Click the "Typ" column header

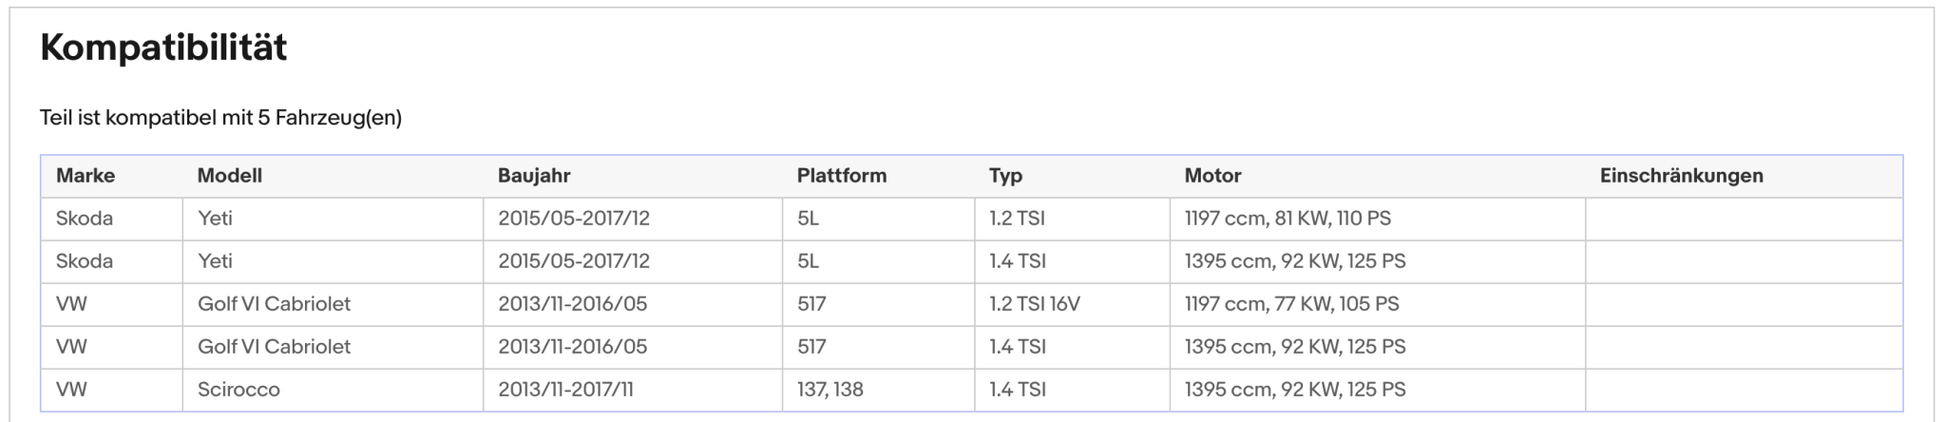pyautogui.click(x=1005, y=176)
